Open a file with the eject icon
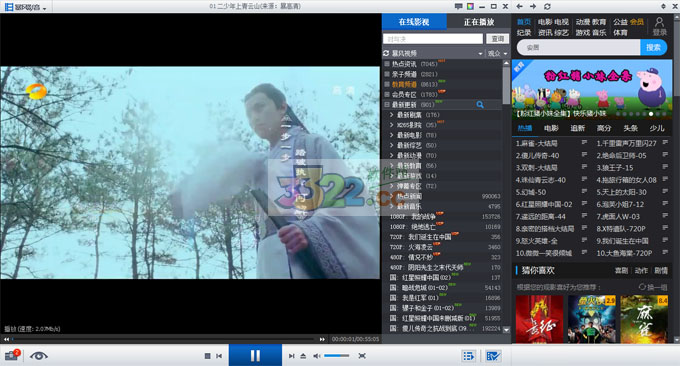The height and width of the screenshot is (366, 680). tap(303, 356)
